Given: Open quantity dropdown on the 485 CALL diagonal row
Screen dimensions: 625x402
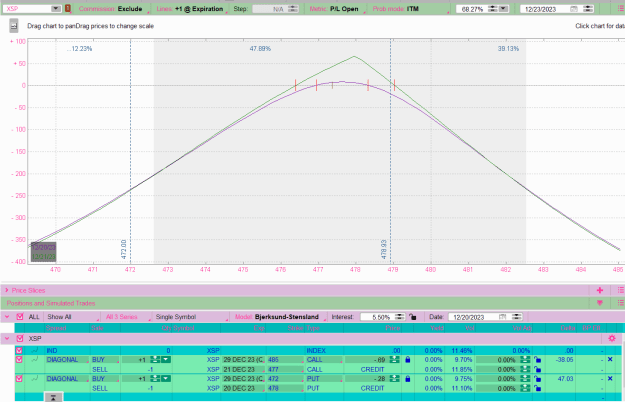Looking at the screenshot, I should [x=166, y=359].
